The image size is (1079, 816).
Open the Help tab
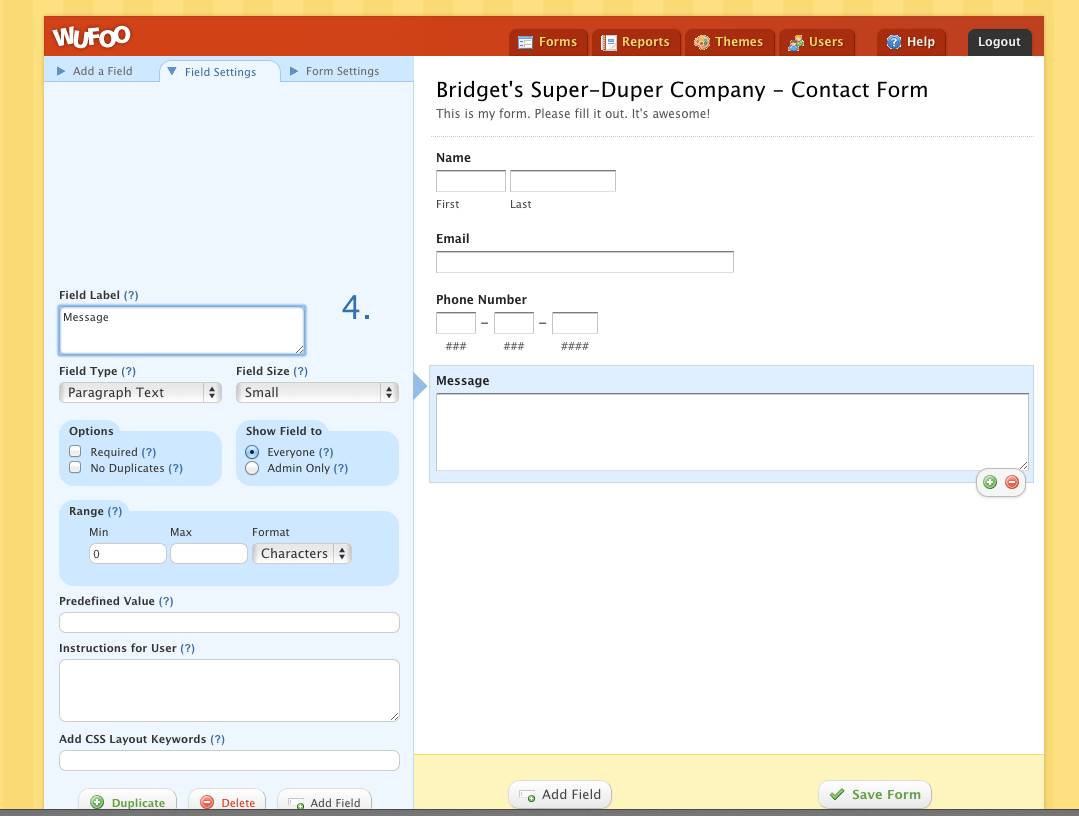(911, 42)
